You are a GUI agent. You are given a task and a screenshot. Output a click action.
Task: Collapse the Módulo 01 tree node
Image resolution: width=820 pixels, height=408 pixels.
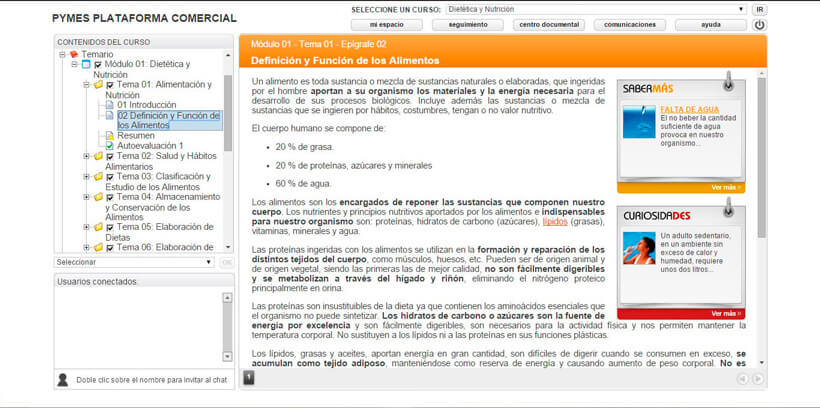coord(74,64)
